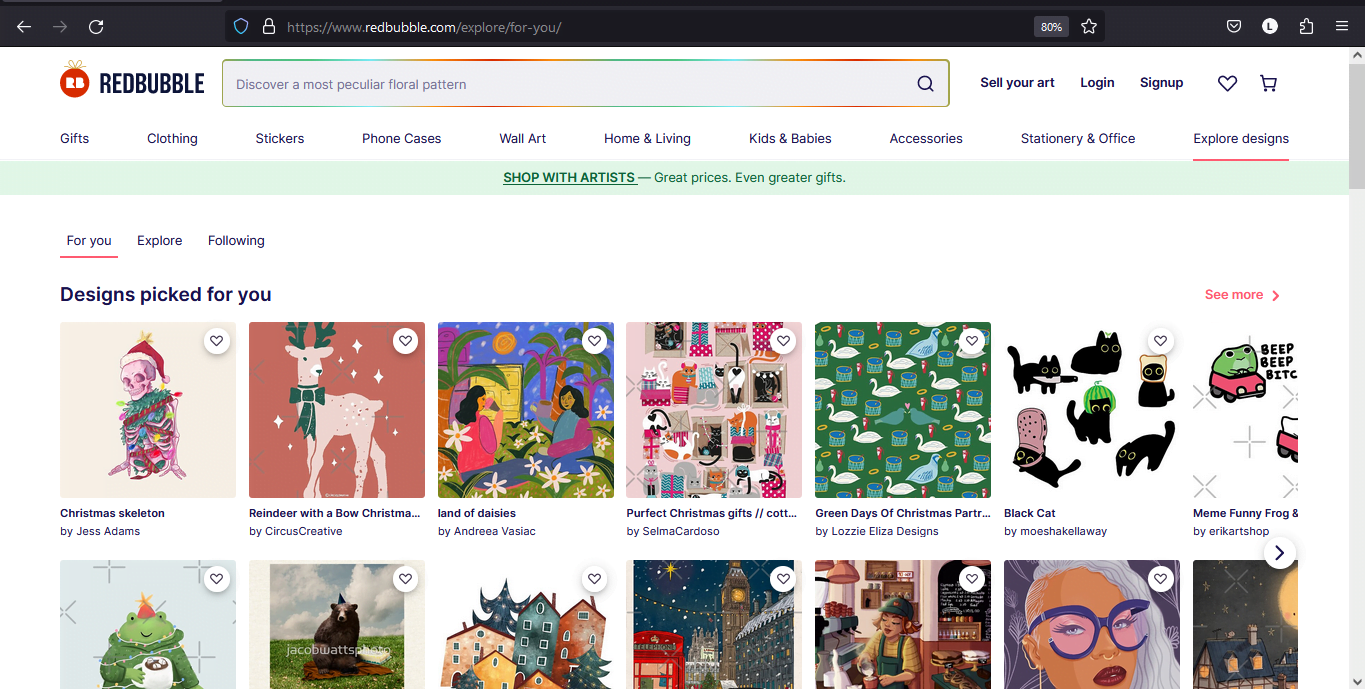1365x689 pixels.
Task: Click the Redbubble logo
Action: [x=131, y=80]
